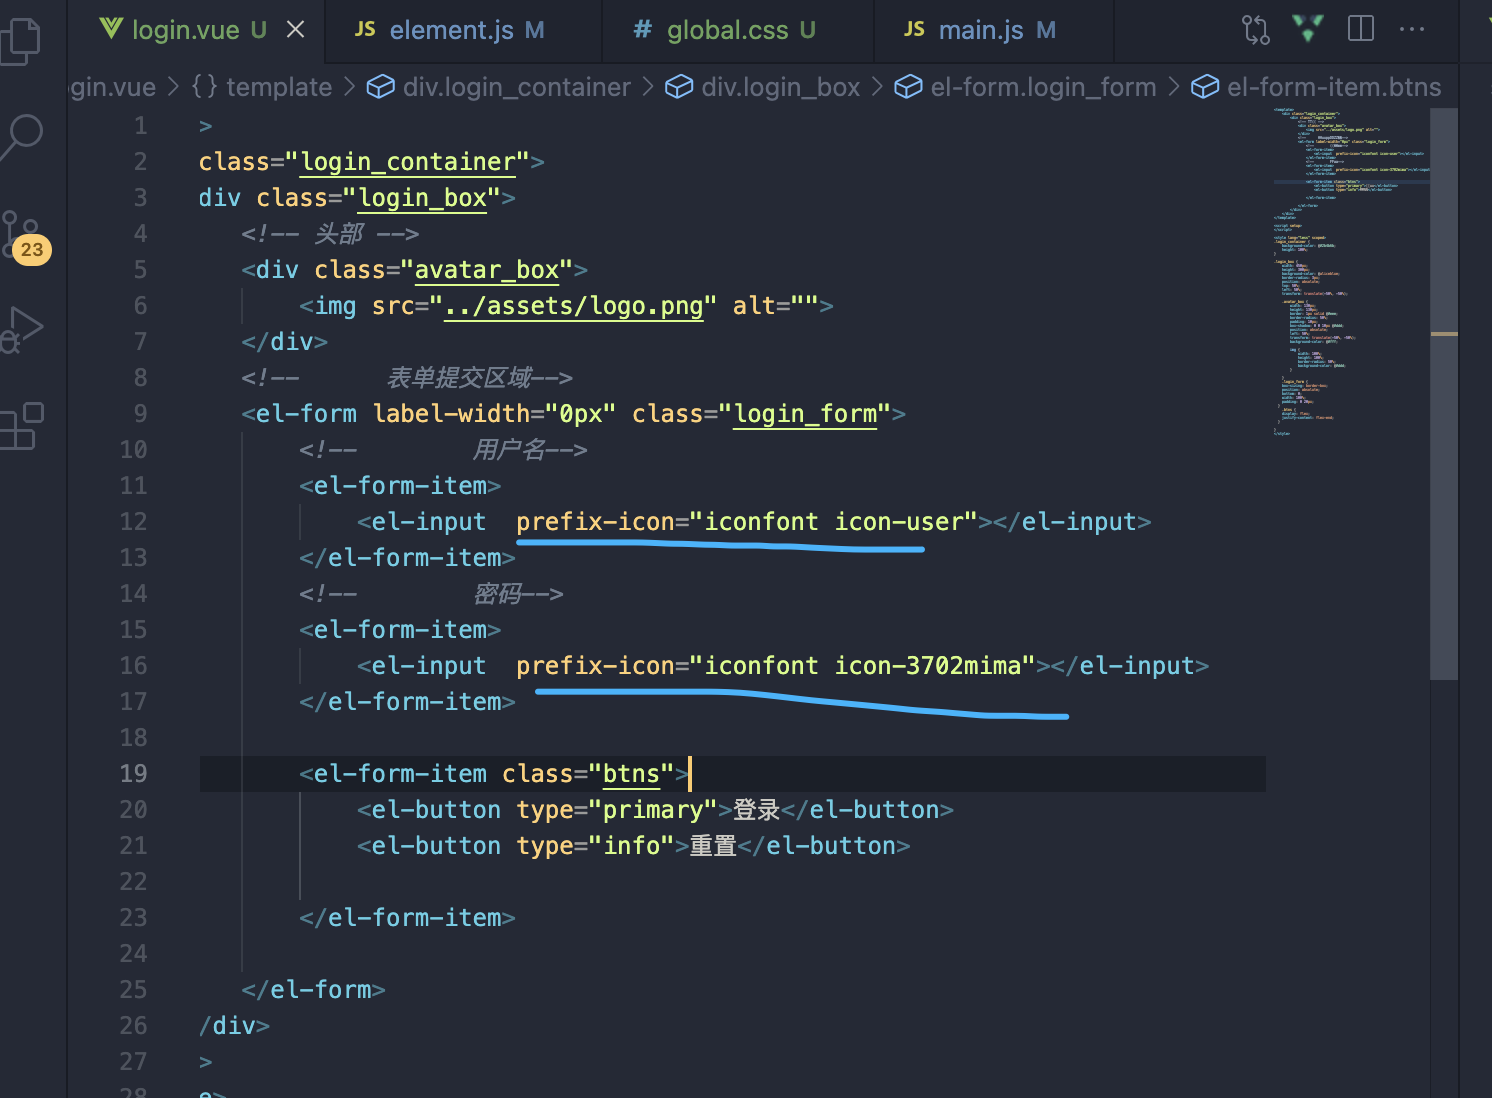
Task: Open the Explorer files view
Action: tap(20, 40)
